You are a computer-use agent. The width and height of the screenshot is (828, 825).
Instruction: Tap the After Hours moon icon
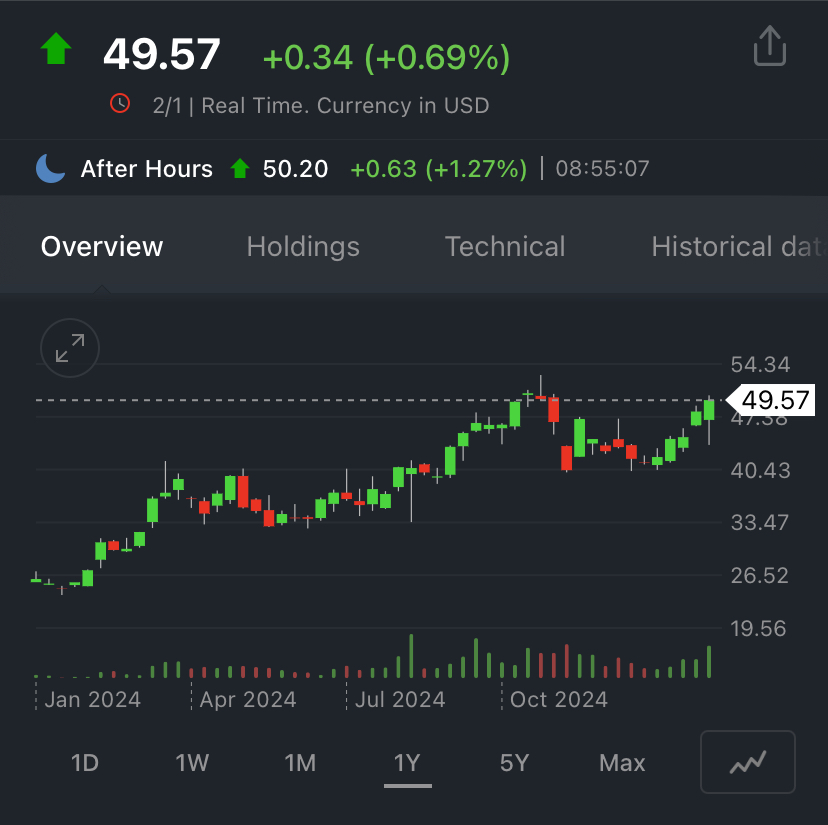pyautogui.click(x=50, y=168)
